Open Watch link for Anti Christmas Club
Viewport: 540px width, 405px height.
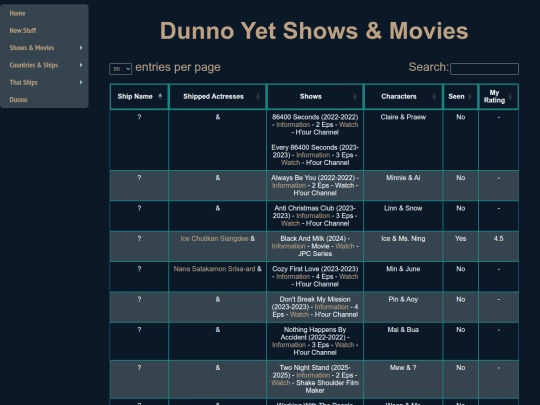pyautogui.click(x=290, y=224)
